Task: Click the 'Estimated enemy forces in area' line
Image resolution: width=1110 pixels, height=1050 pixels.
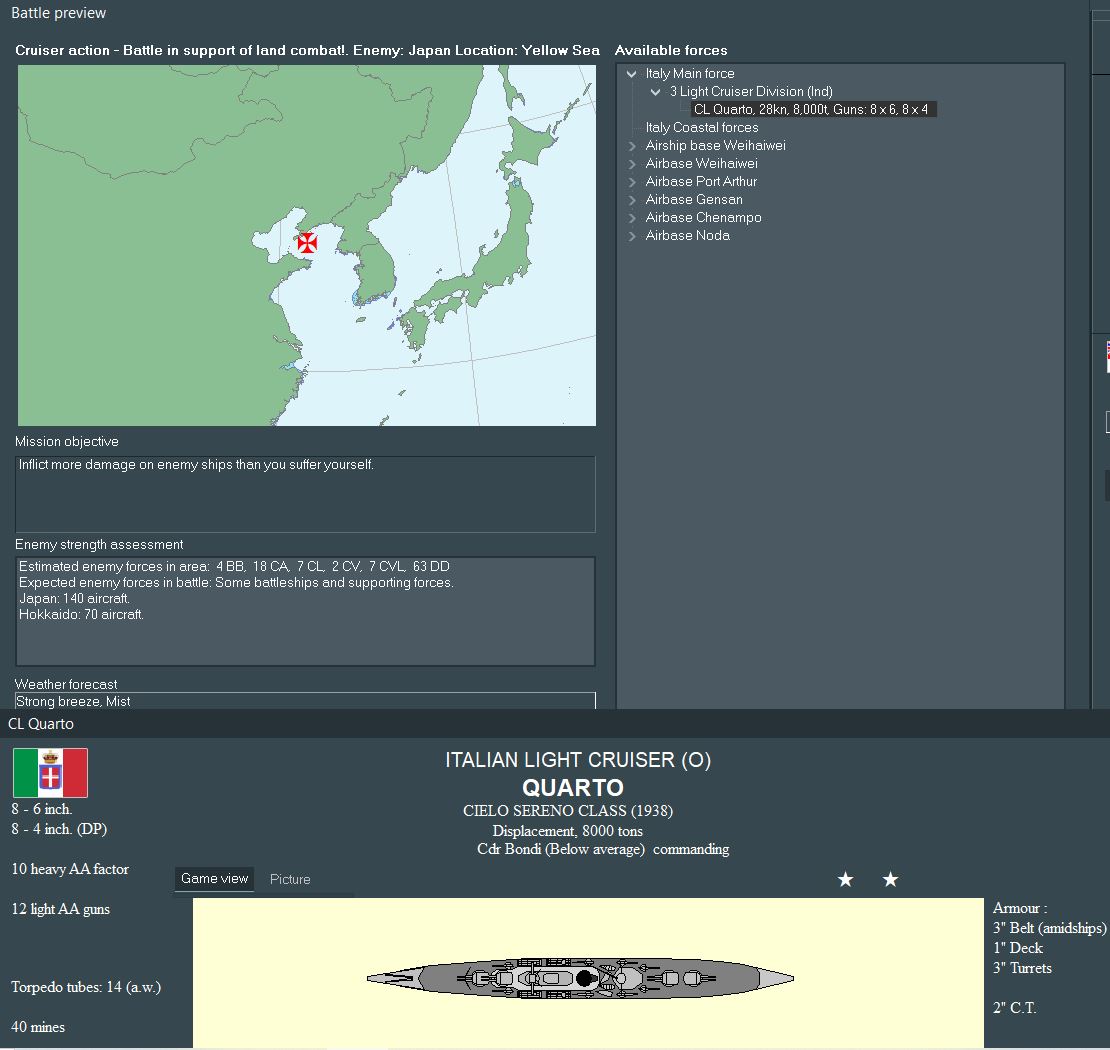Action: tap(234, 566)
